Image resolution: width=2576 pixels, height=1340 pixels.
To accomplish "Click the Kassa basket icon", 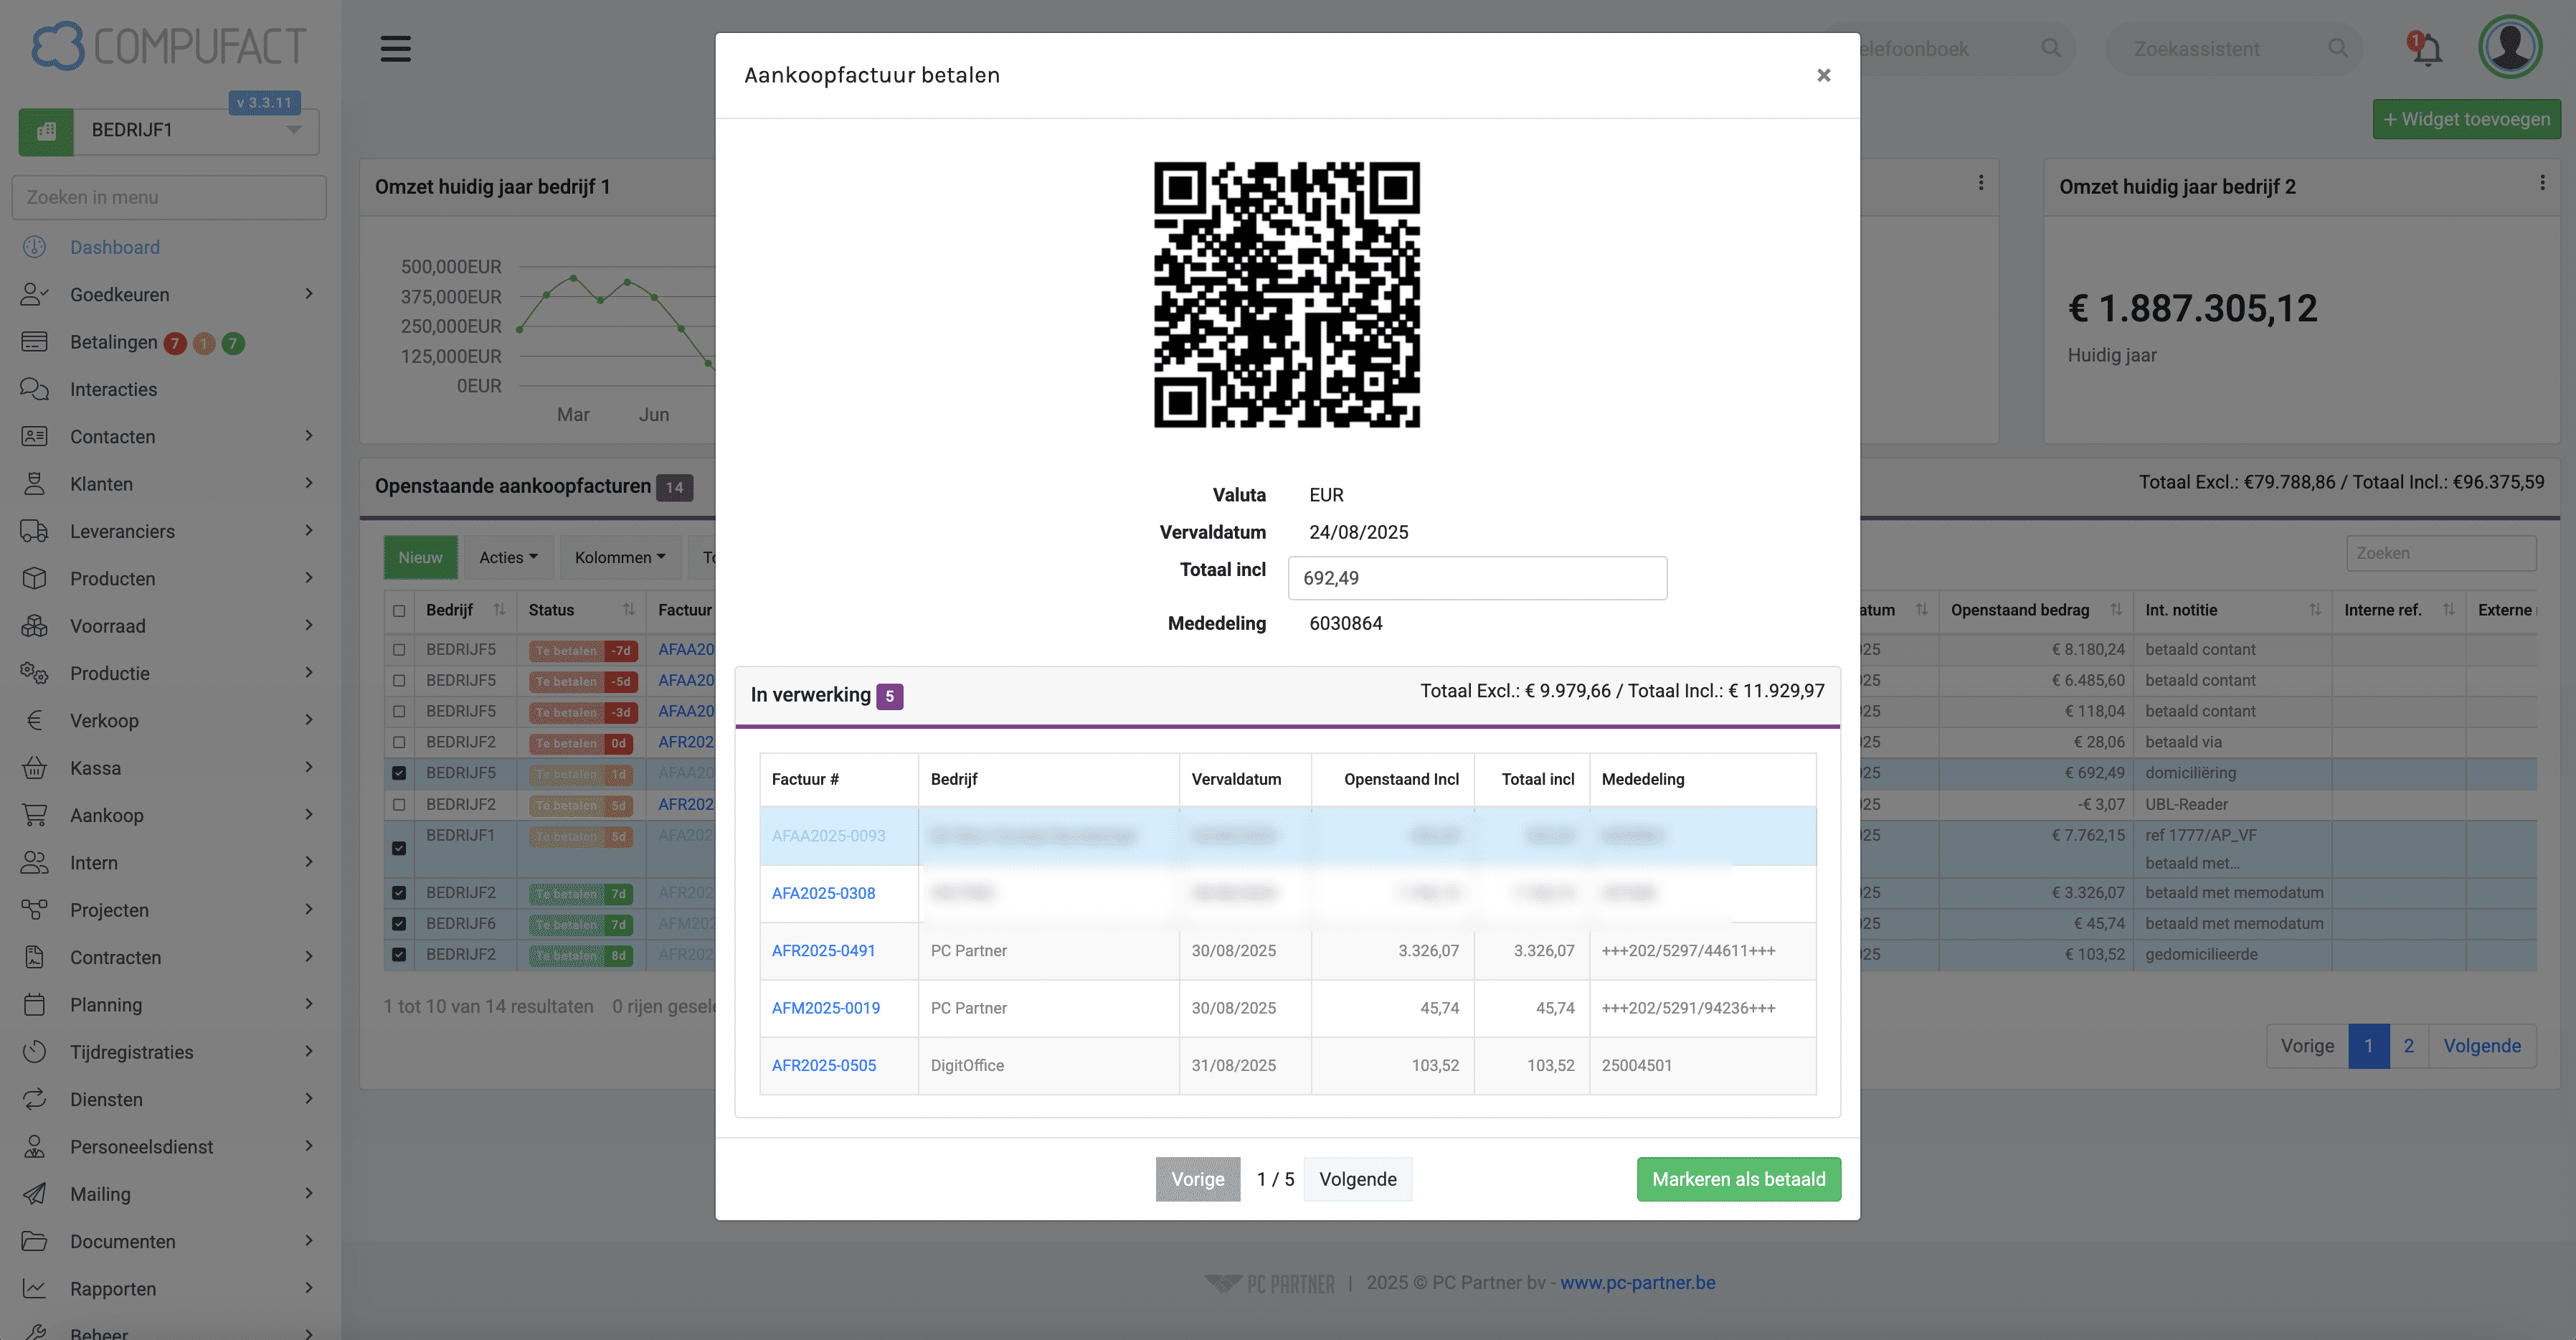I will [x=34, y=768].
